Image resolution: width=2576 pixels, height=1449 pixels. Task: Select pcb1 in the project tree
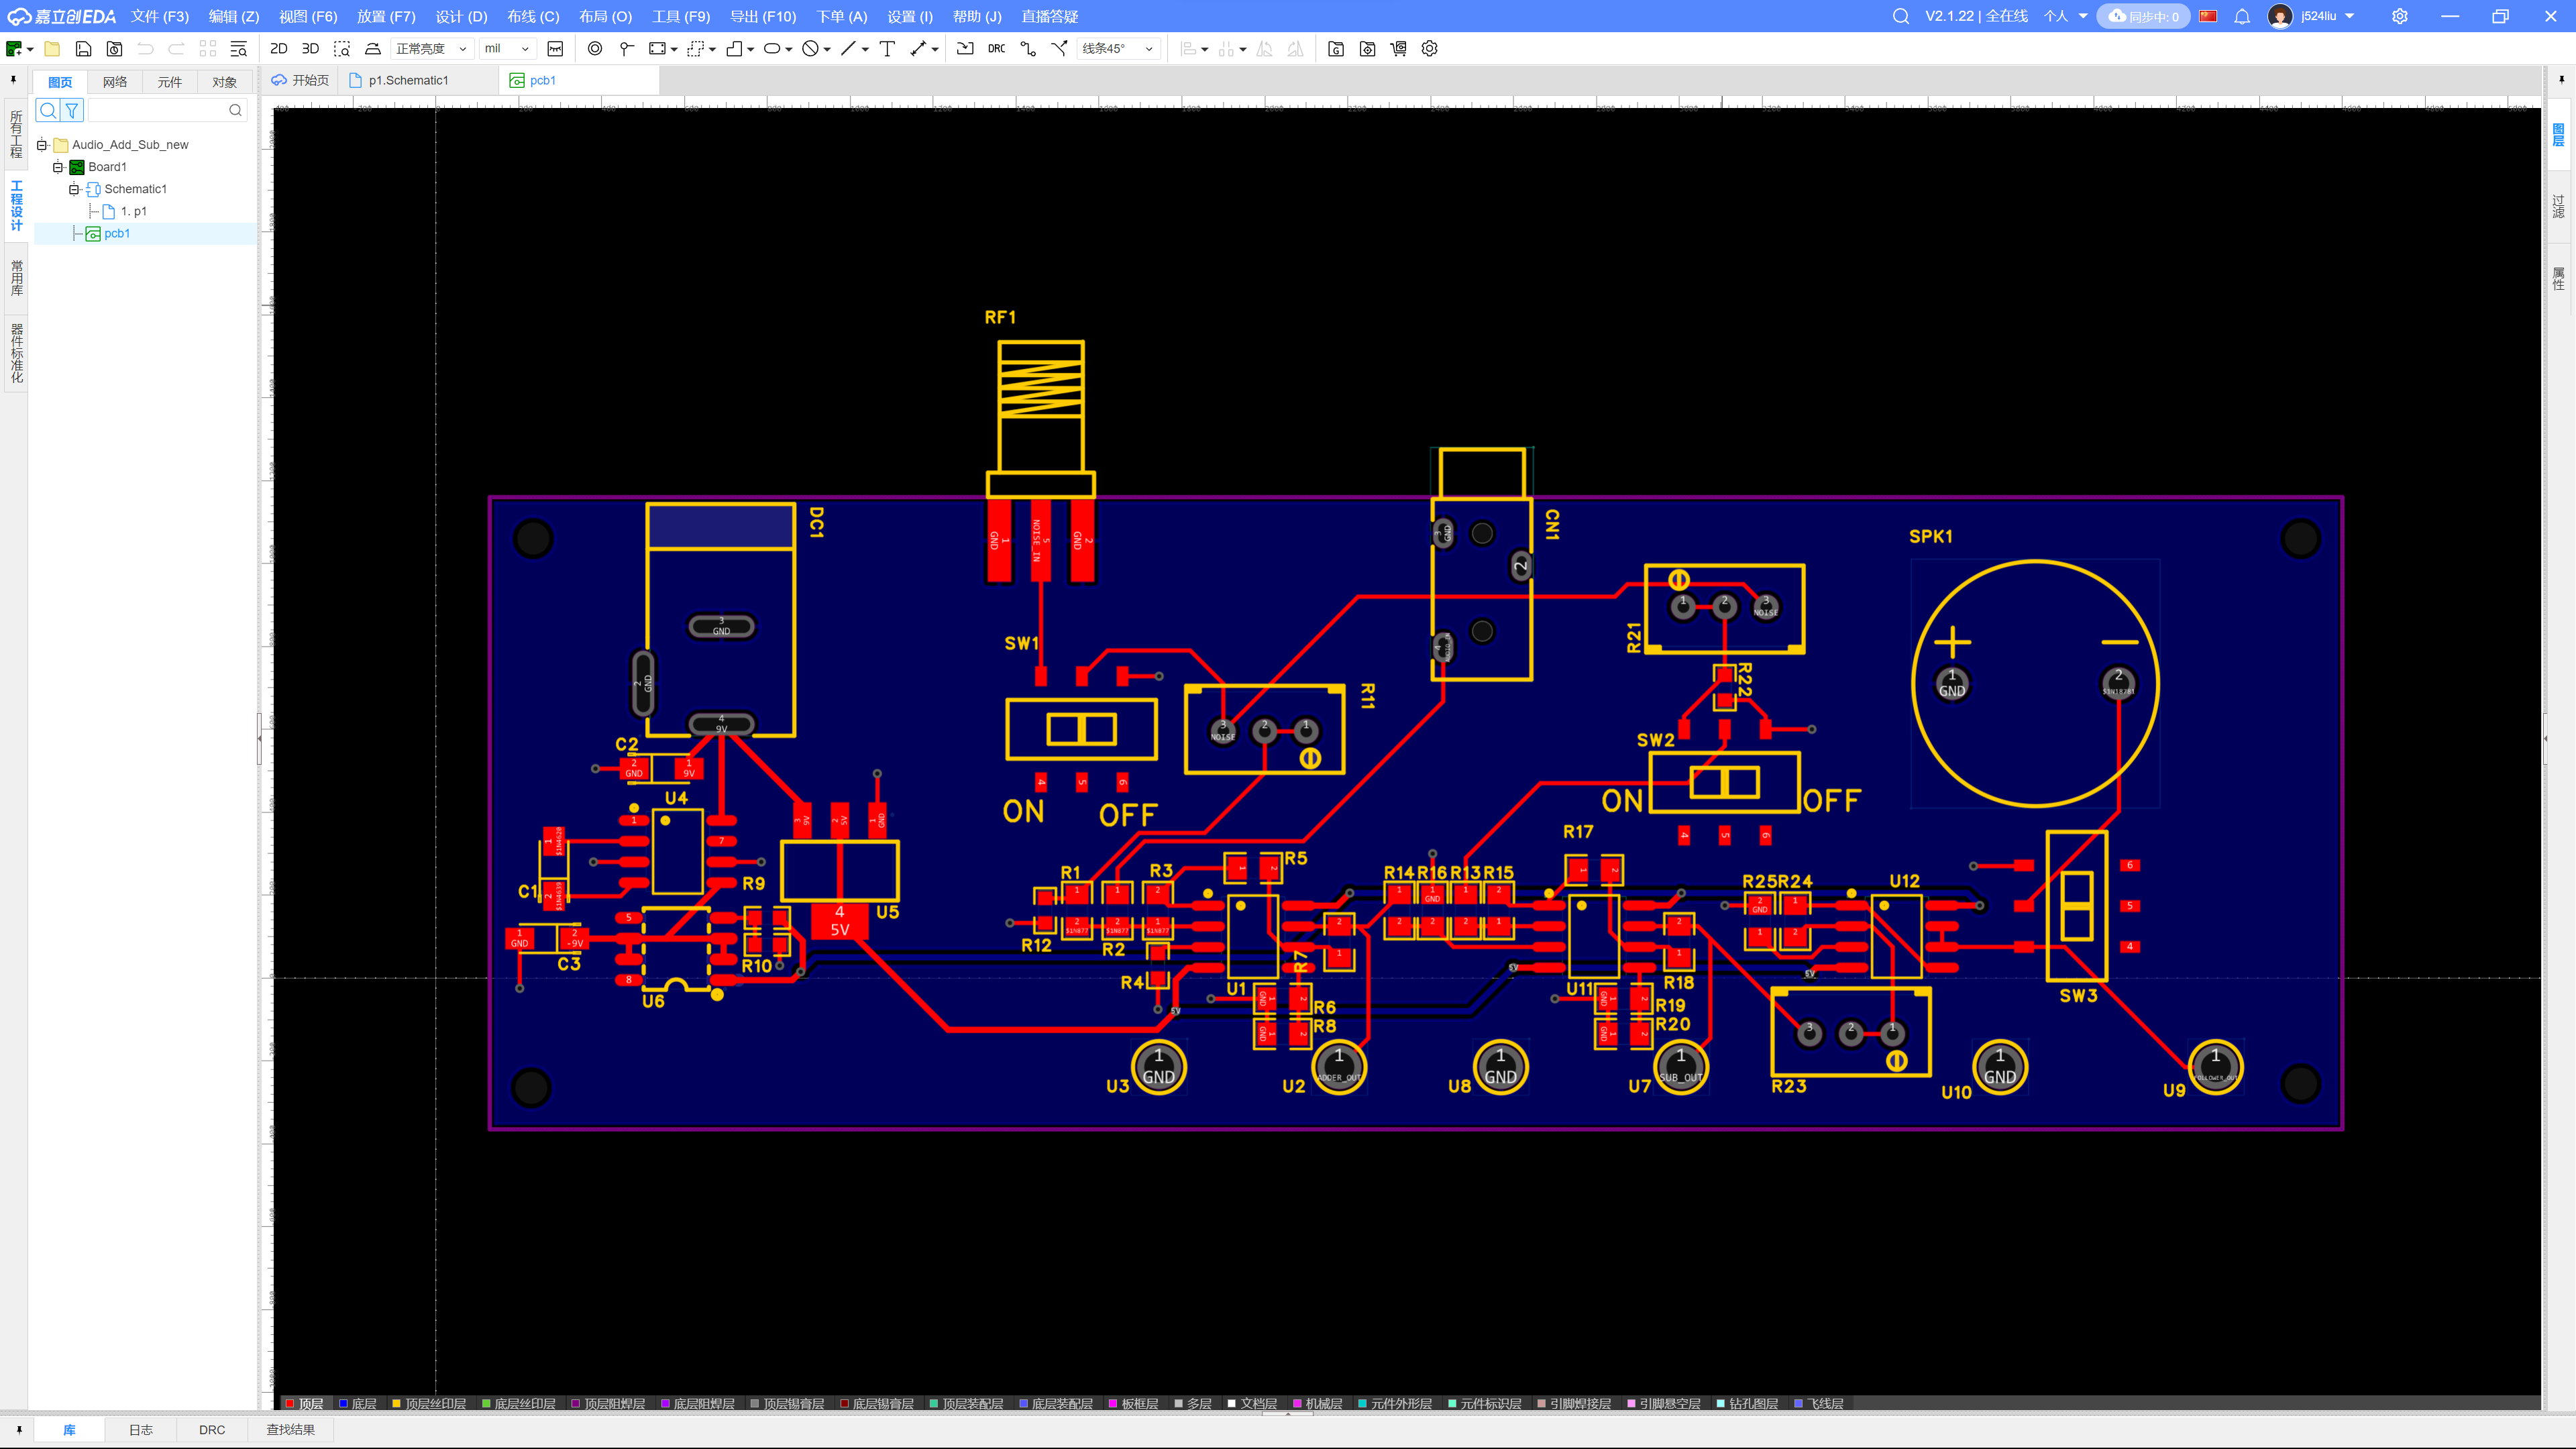(117, 233)
